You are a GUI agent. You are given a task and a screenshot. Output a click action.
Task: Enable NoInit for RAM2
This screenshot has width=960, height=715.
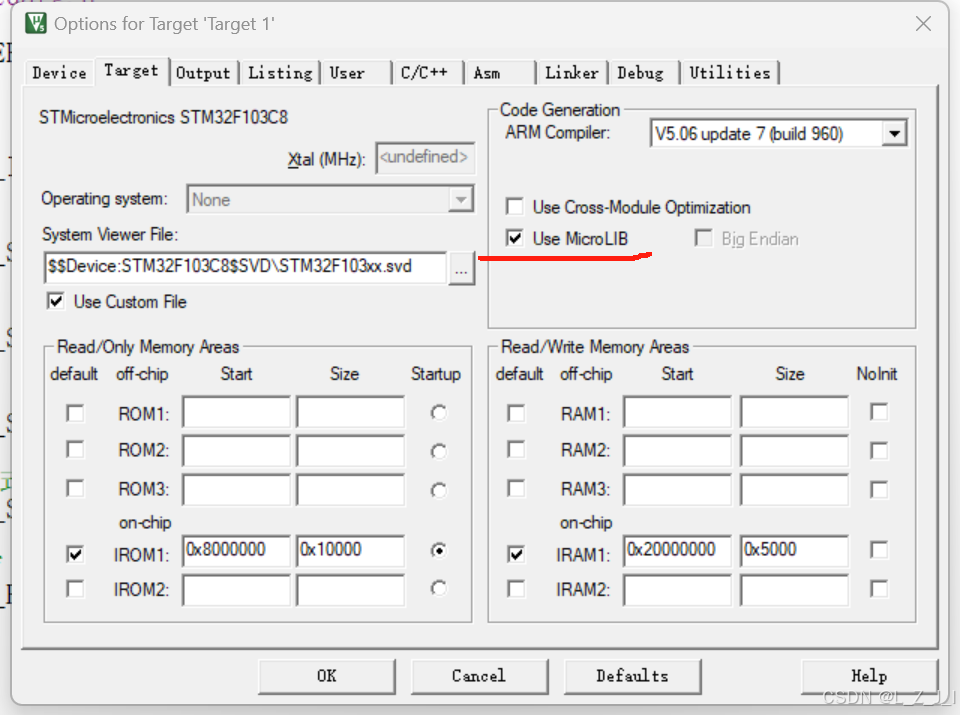click(x=879, y=451)
